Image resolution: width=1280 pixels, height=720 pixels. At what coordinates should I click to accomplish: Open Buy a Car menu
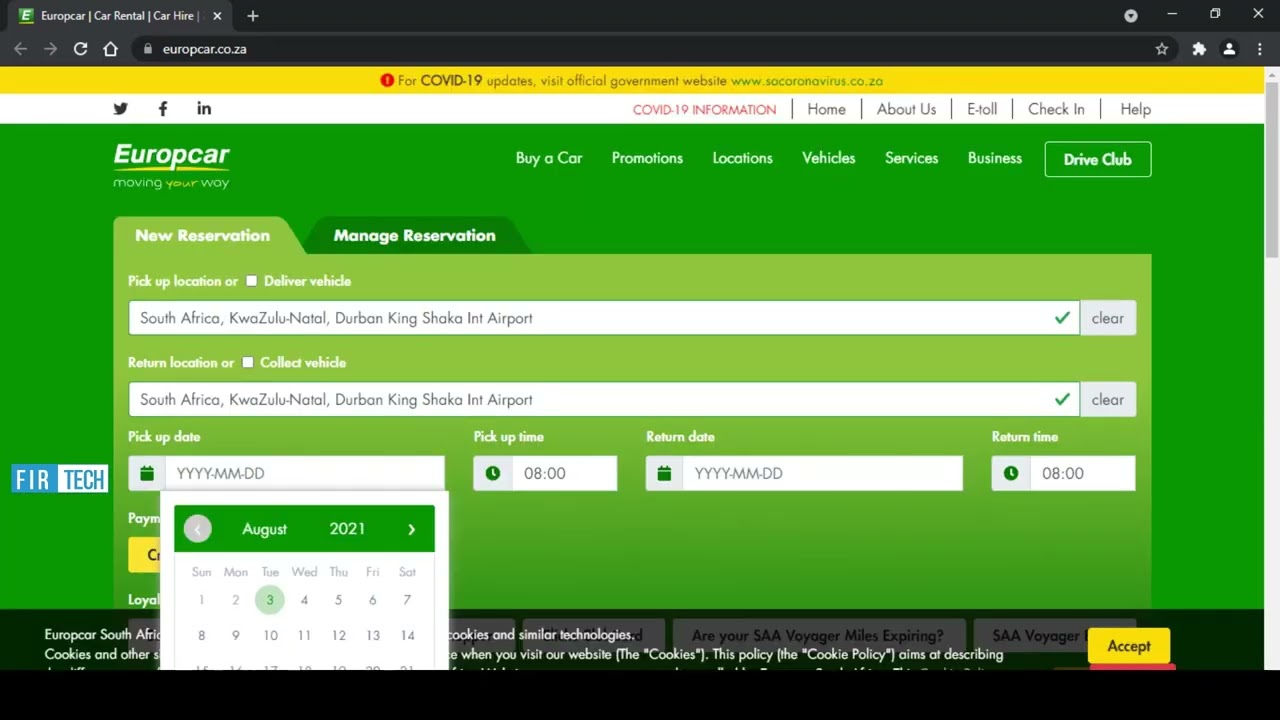549,158
